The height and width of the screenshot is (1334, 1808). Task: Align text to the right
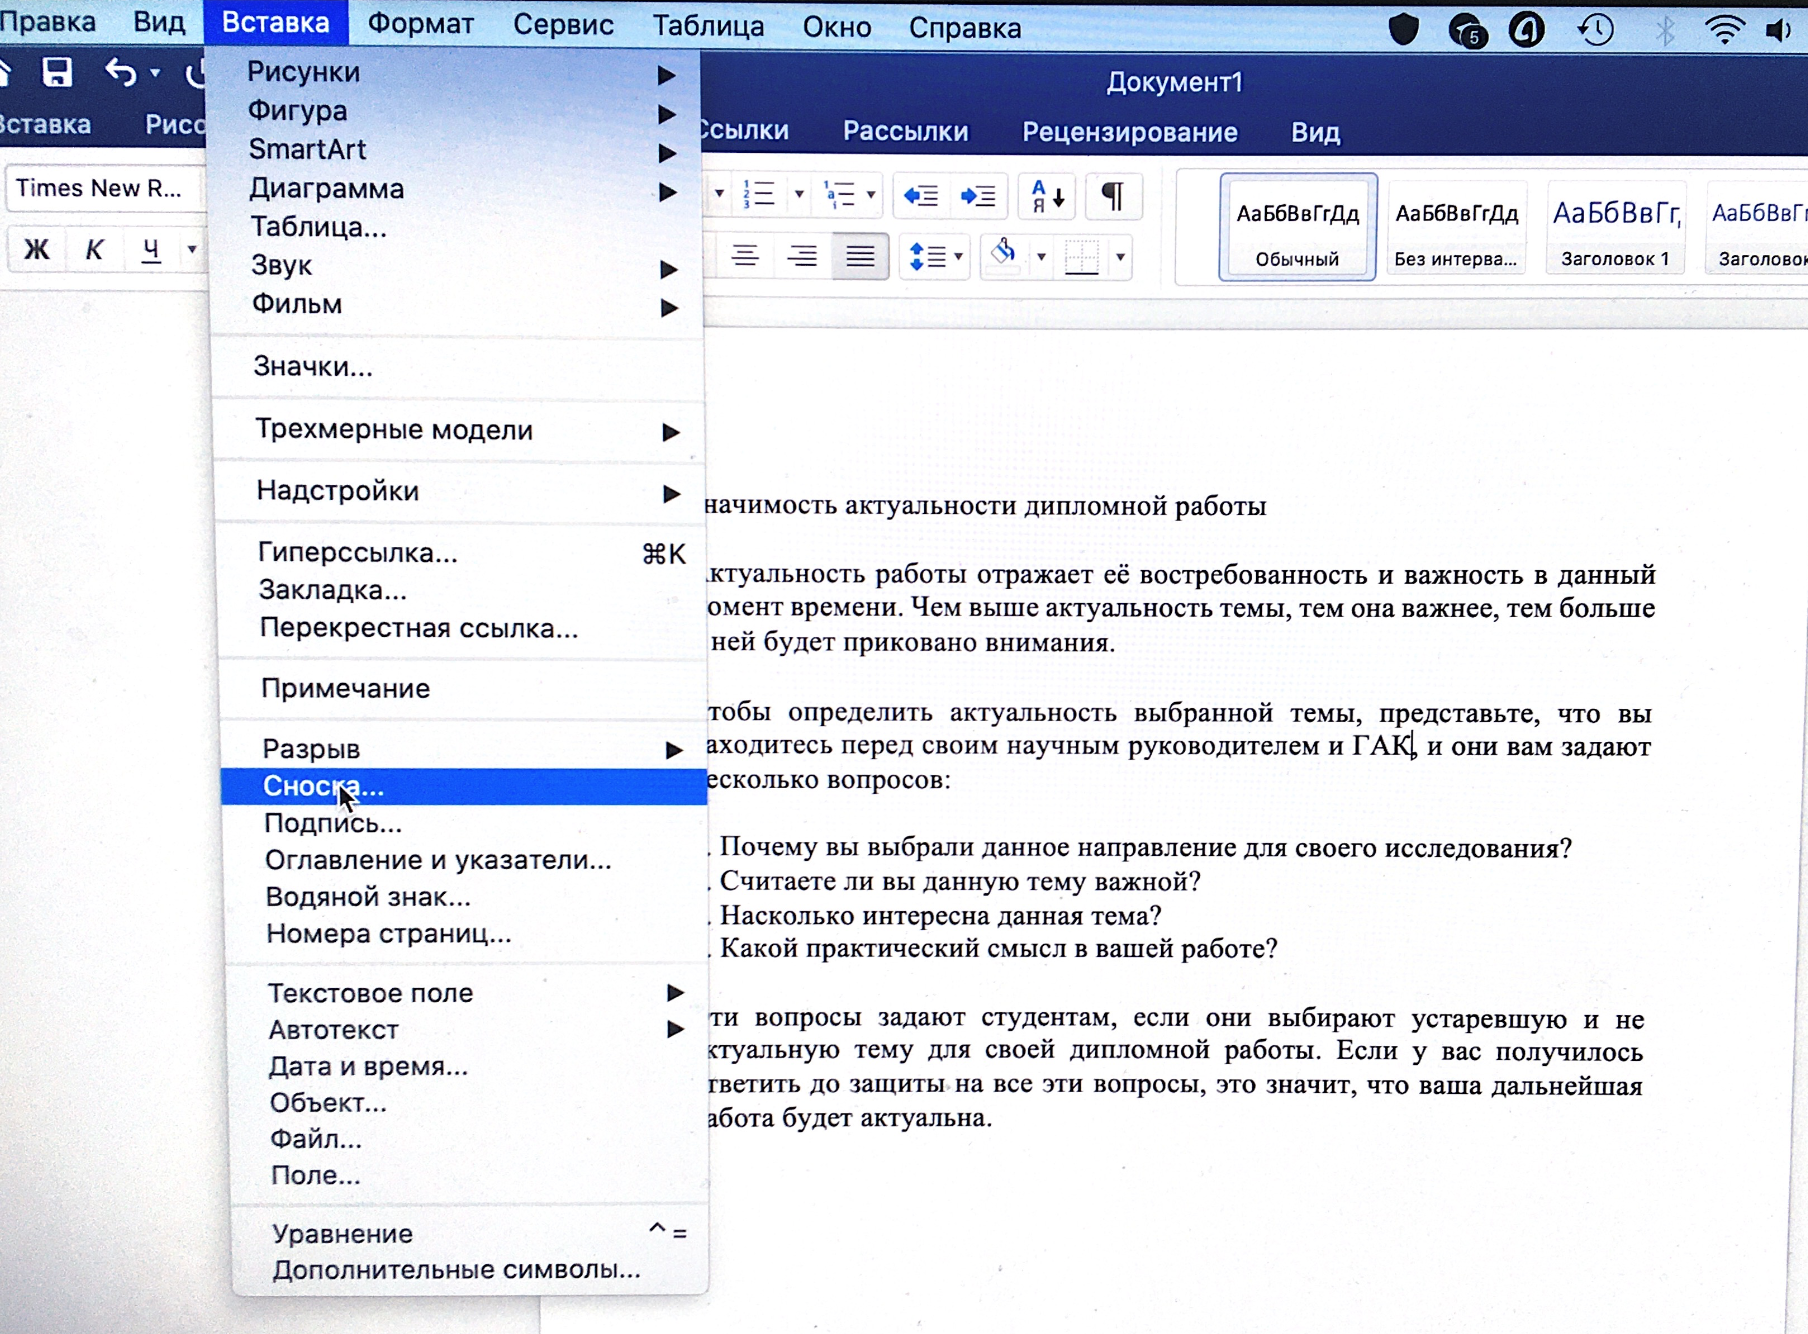tap(802, 256)
